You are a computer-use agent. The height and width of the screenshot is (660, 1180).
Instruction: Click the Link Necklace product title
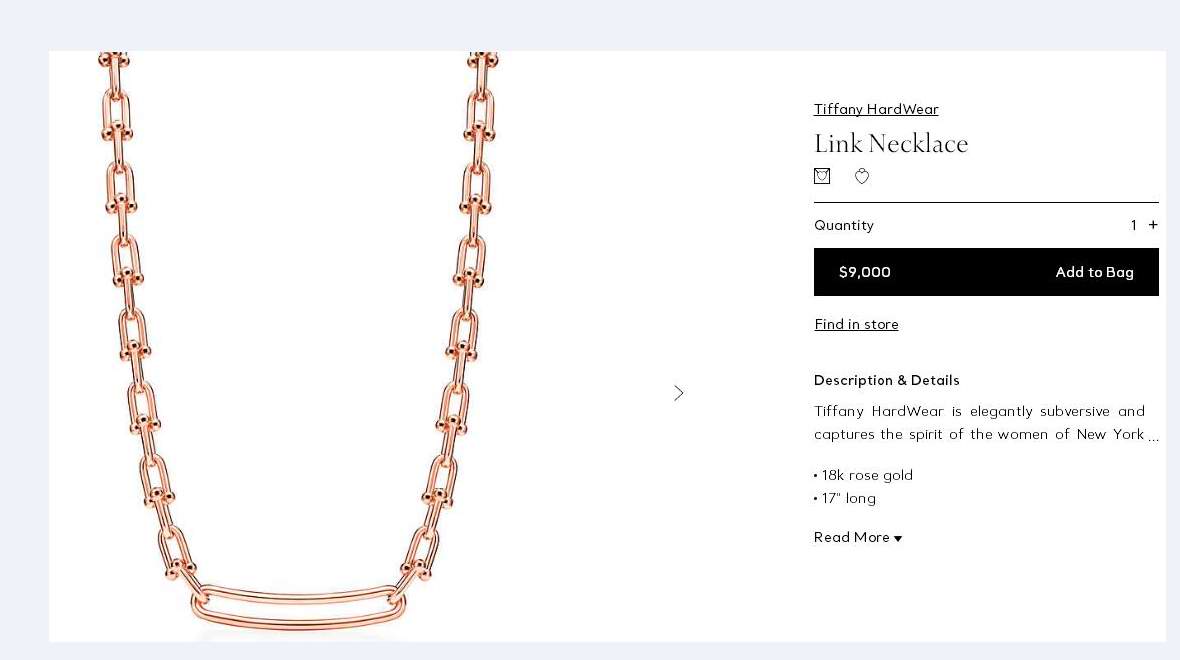click(x=891, y=143)
